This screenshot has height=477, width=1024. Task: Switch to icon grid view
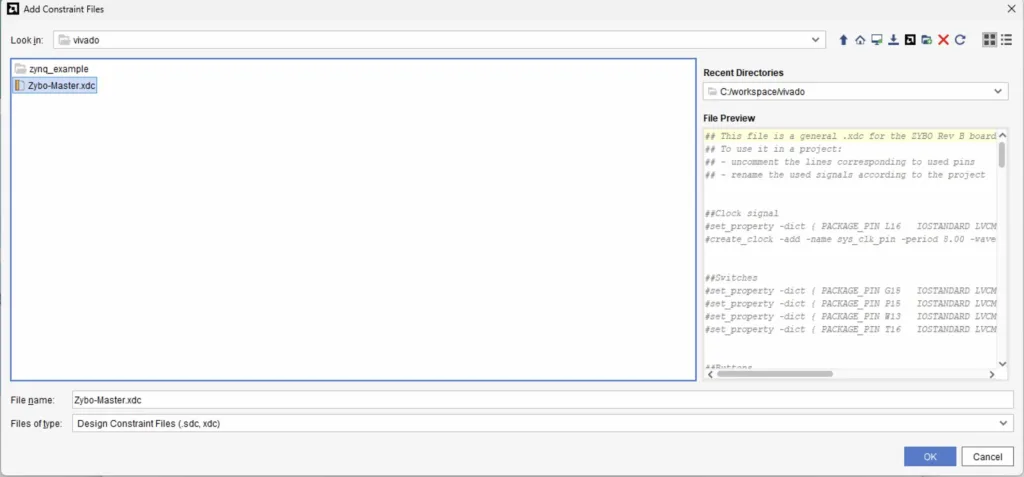pos(989,40)
